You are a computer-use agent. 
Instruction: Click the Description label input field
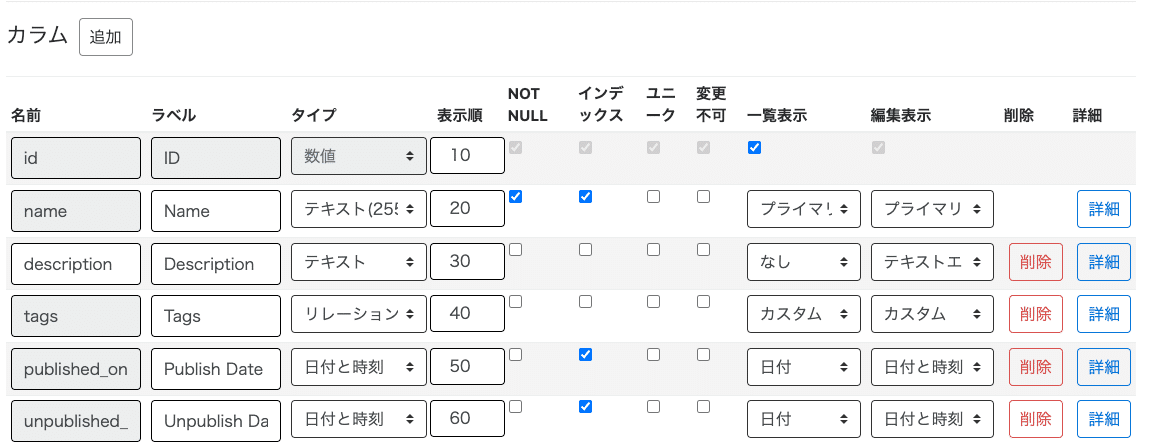(x=216, y=263)
